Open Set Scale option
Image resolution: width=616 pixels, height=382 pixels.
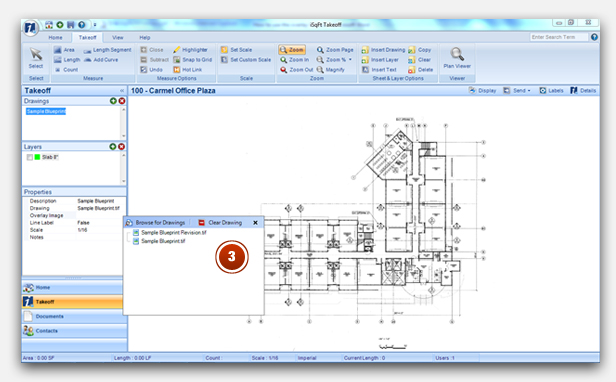(236, 50)
